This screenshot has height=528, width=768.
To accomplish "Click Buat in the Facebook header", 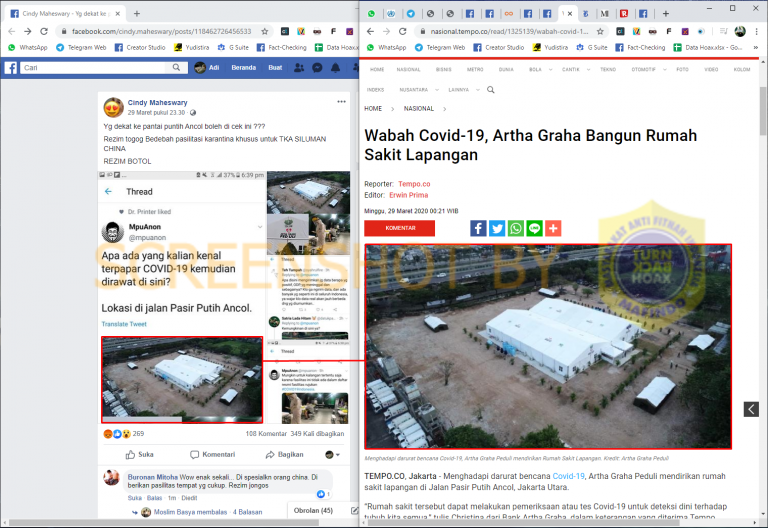I will [x=275, y=68].
